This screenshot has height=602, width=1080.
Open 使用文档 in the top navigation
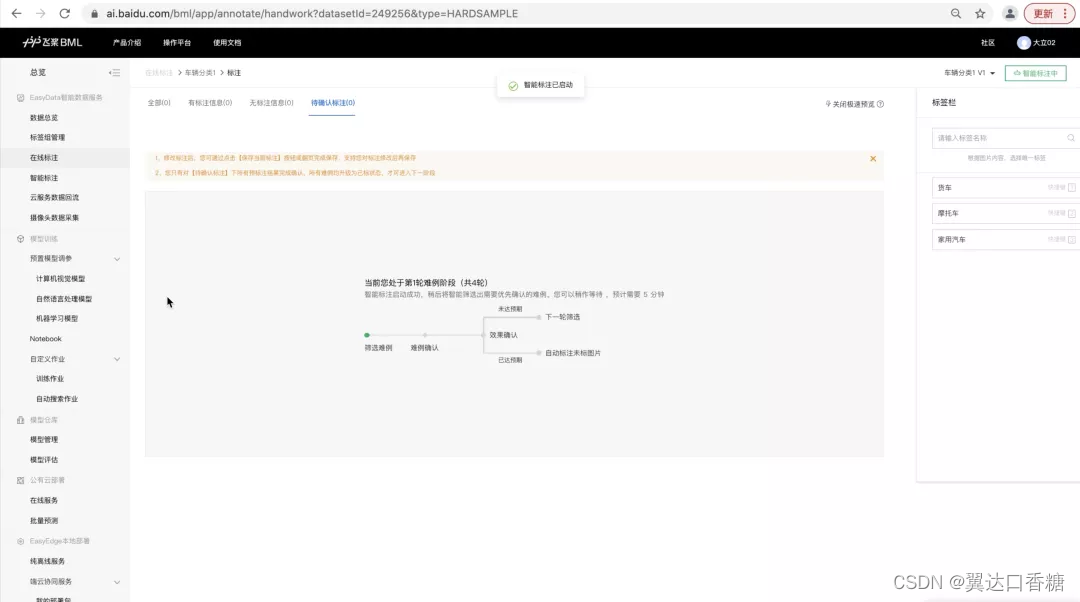[227, 43]
